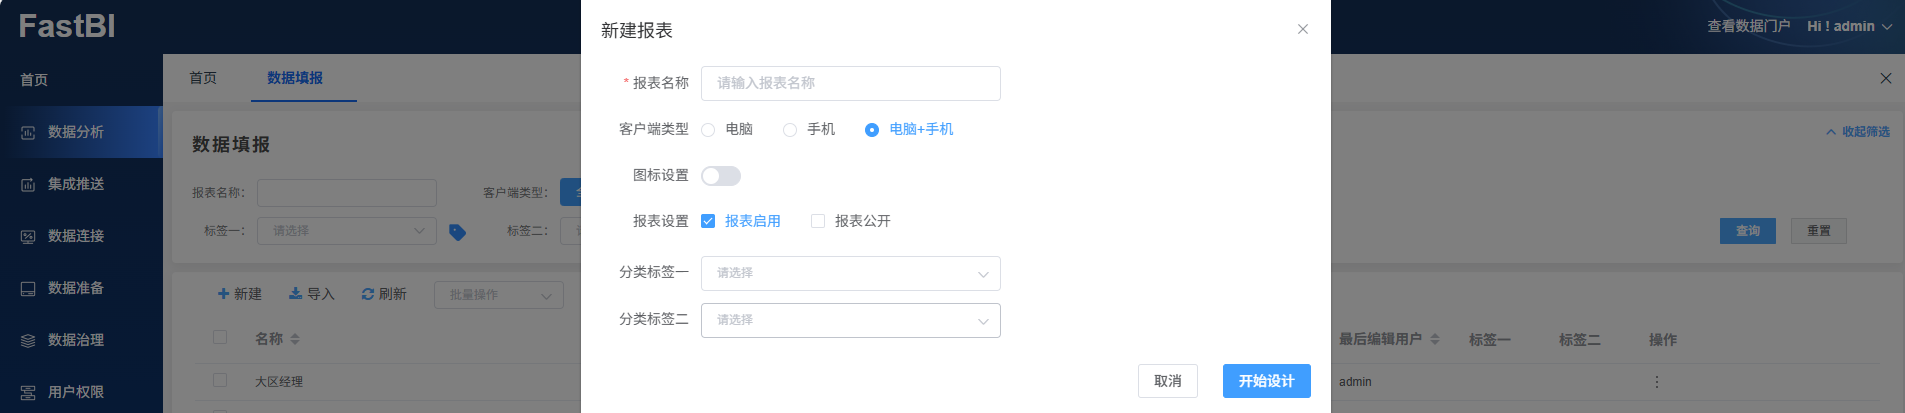Click the 集成推送 sidebar icon
The width and height of the screenshot is (1905, 413).
(x=28, y=185)
